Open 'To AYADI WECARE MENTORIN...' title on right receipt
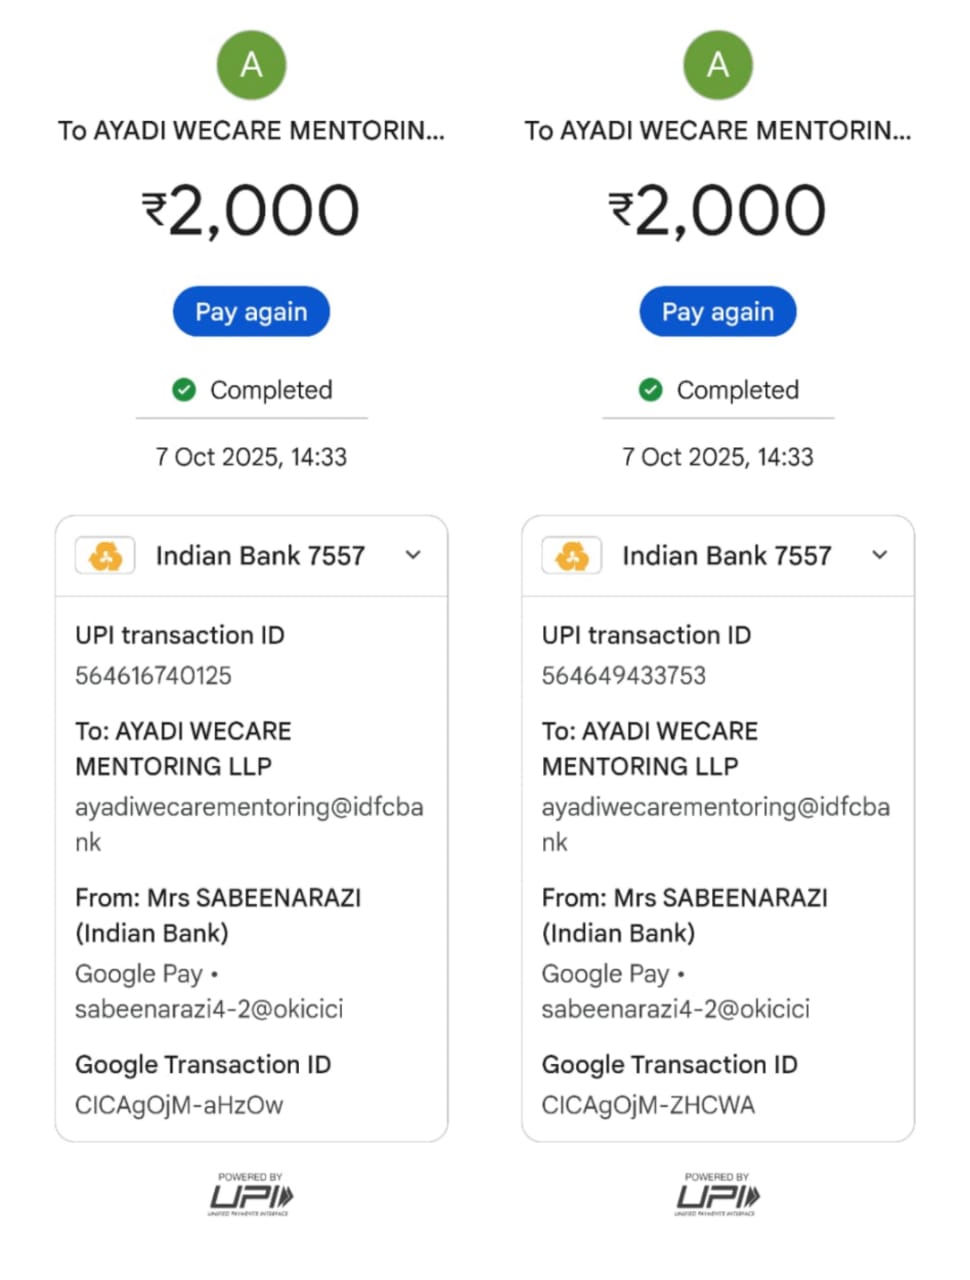The width and height of the screenshot is (970, 1280). pyautogui.click(x=718, y=131)
